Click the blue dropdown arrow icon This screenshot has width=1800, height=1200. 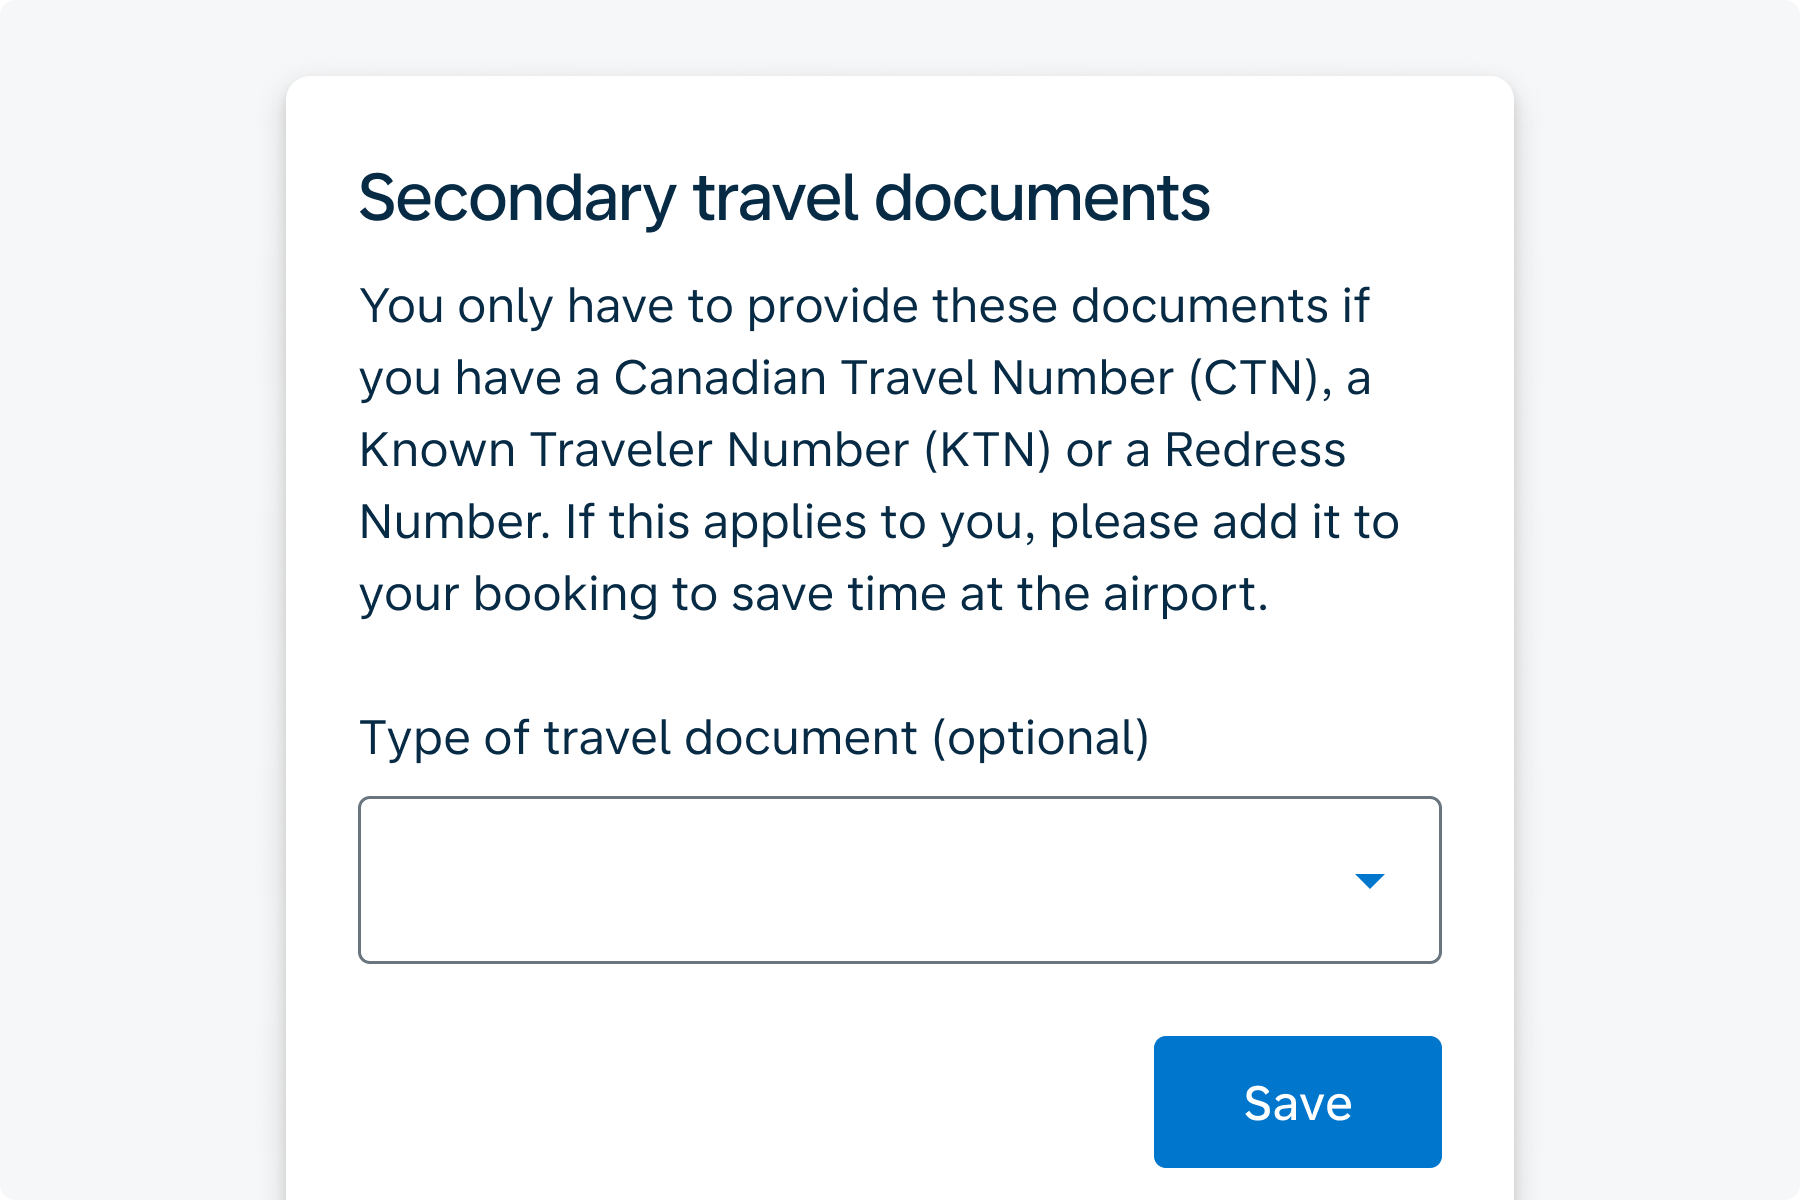point(1369,881)
